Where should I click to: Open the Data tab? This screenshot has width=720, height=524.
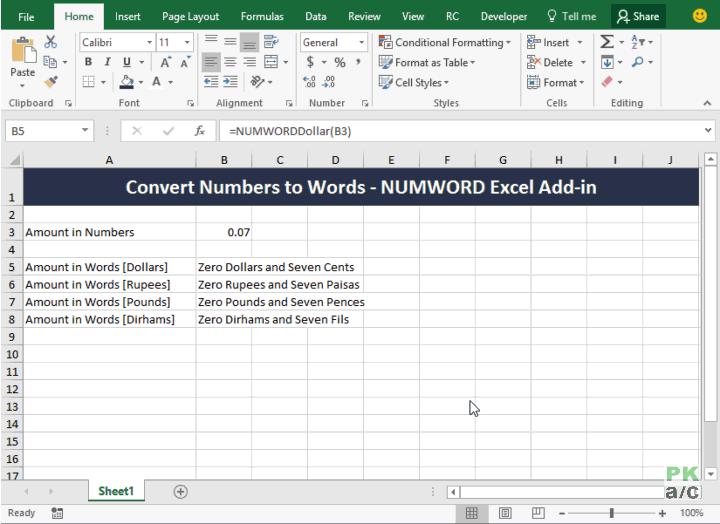click(x=316, y=17)
